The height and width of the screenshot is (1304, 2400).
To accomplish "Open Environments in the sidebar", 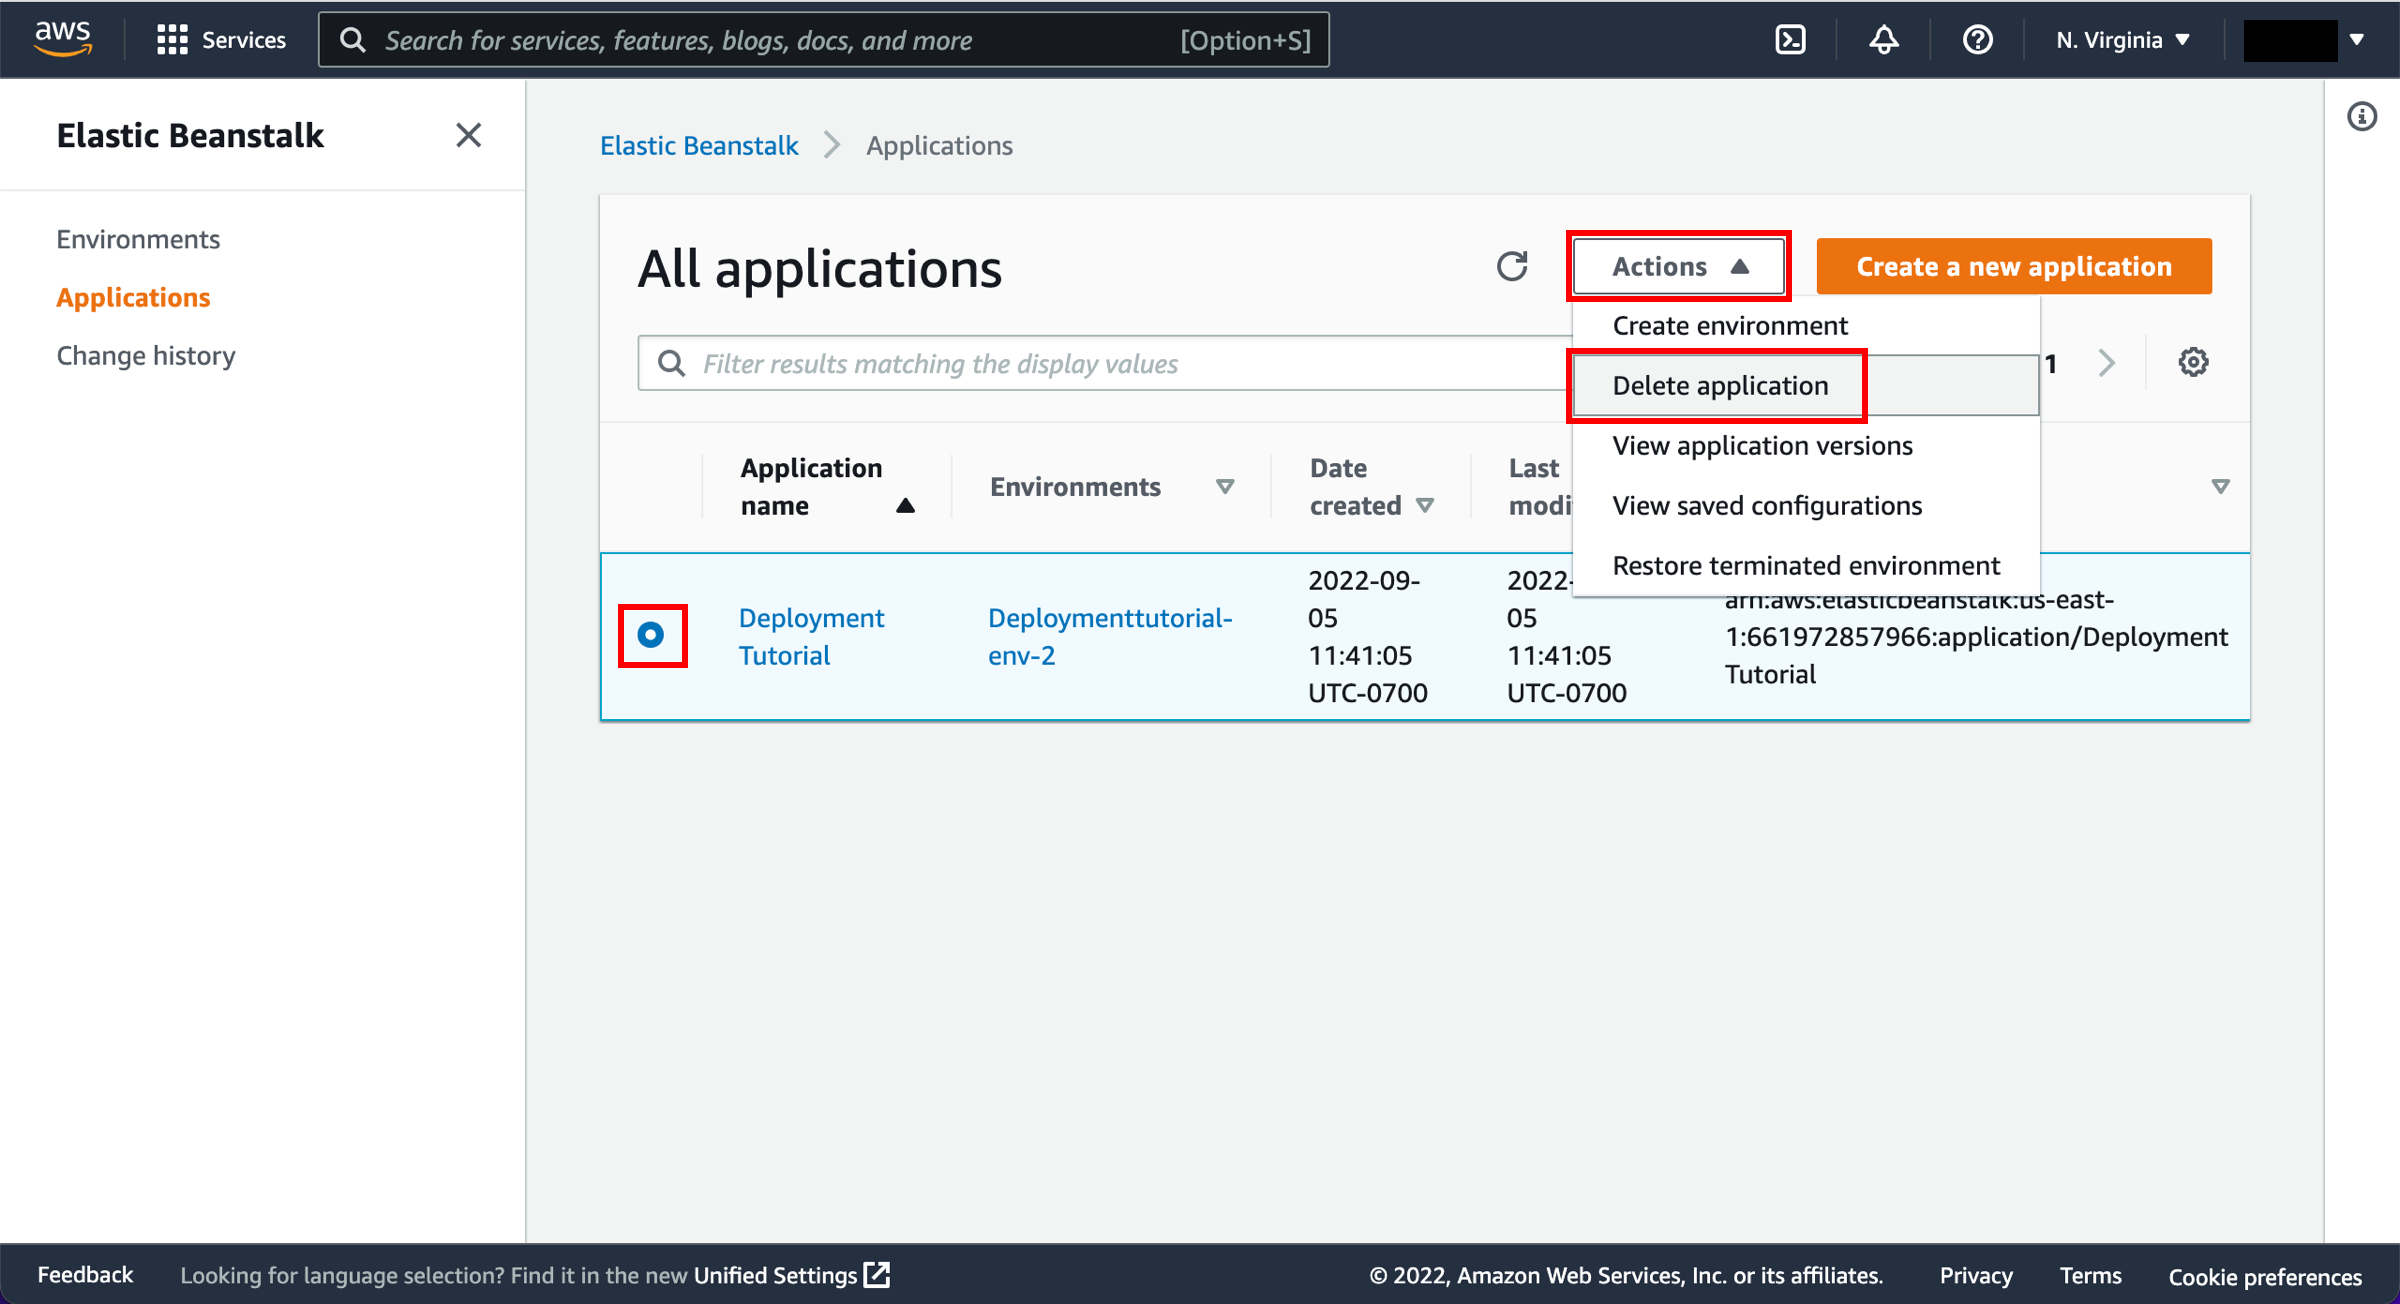I will click(138, 239).
